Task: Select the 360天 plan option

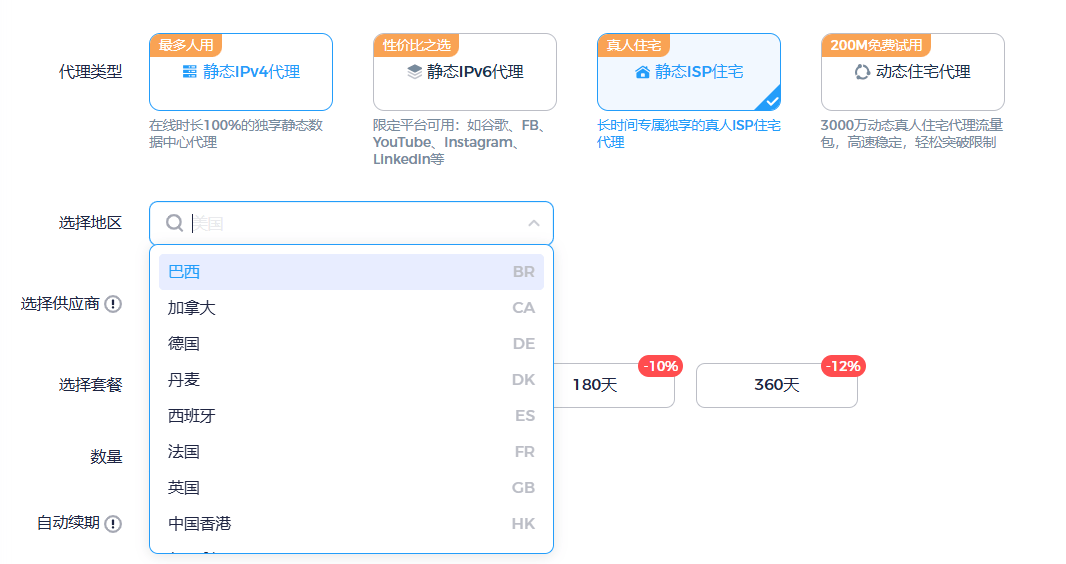Action: [776, 385]
